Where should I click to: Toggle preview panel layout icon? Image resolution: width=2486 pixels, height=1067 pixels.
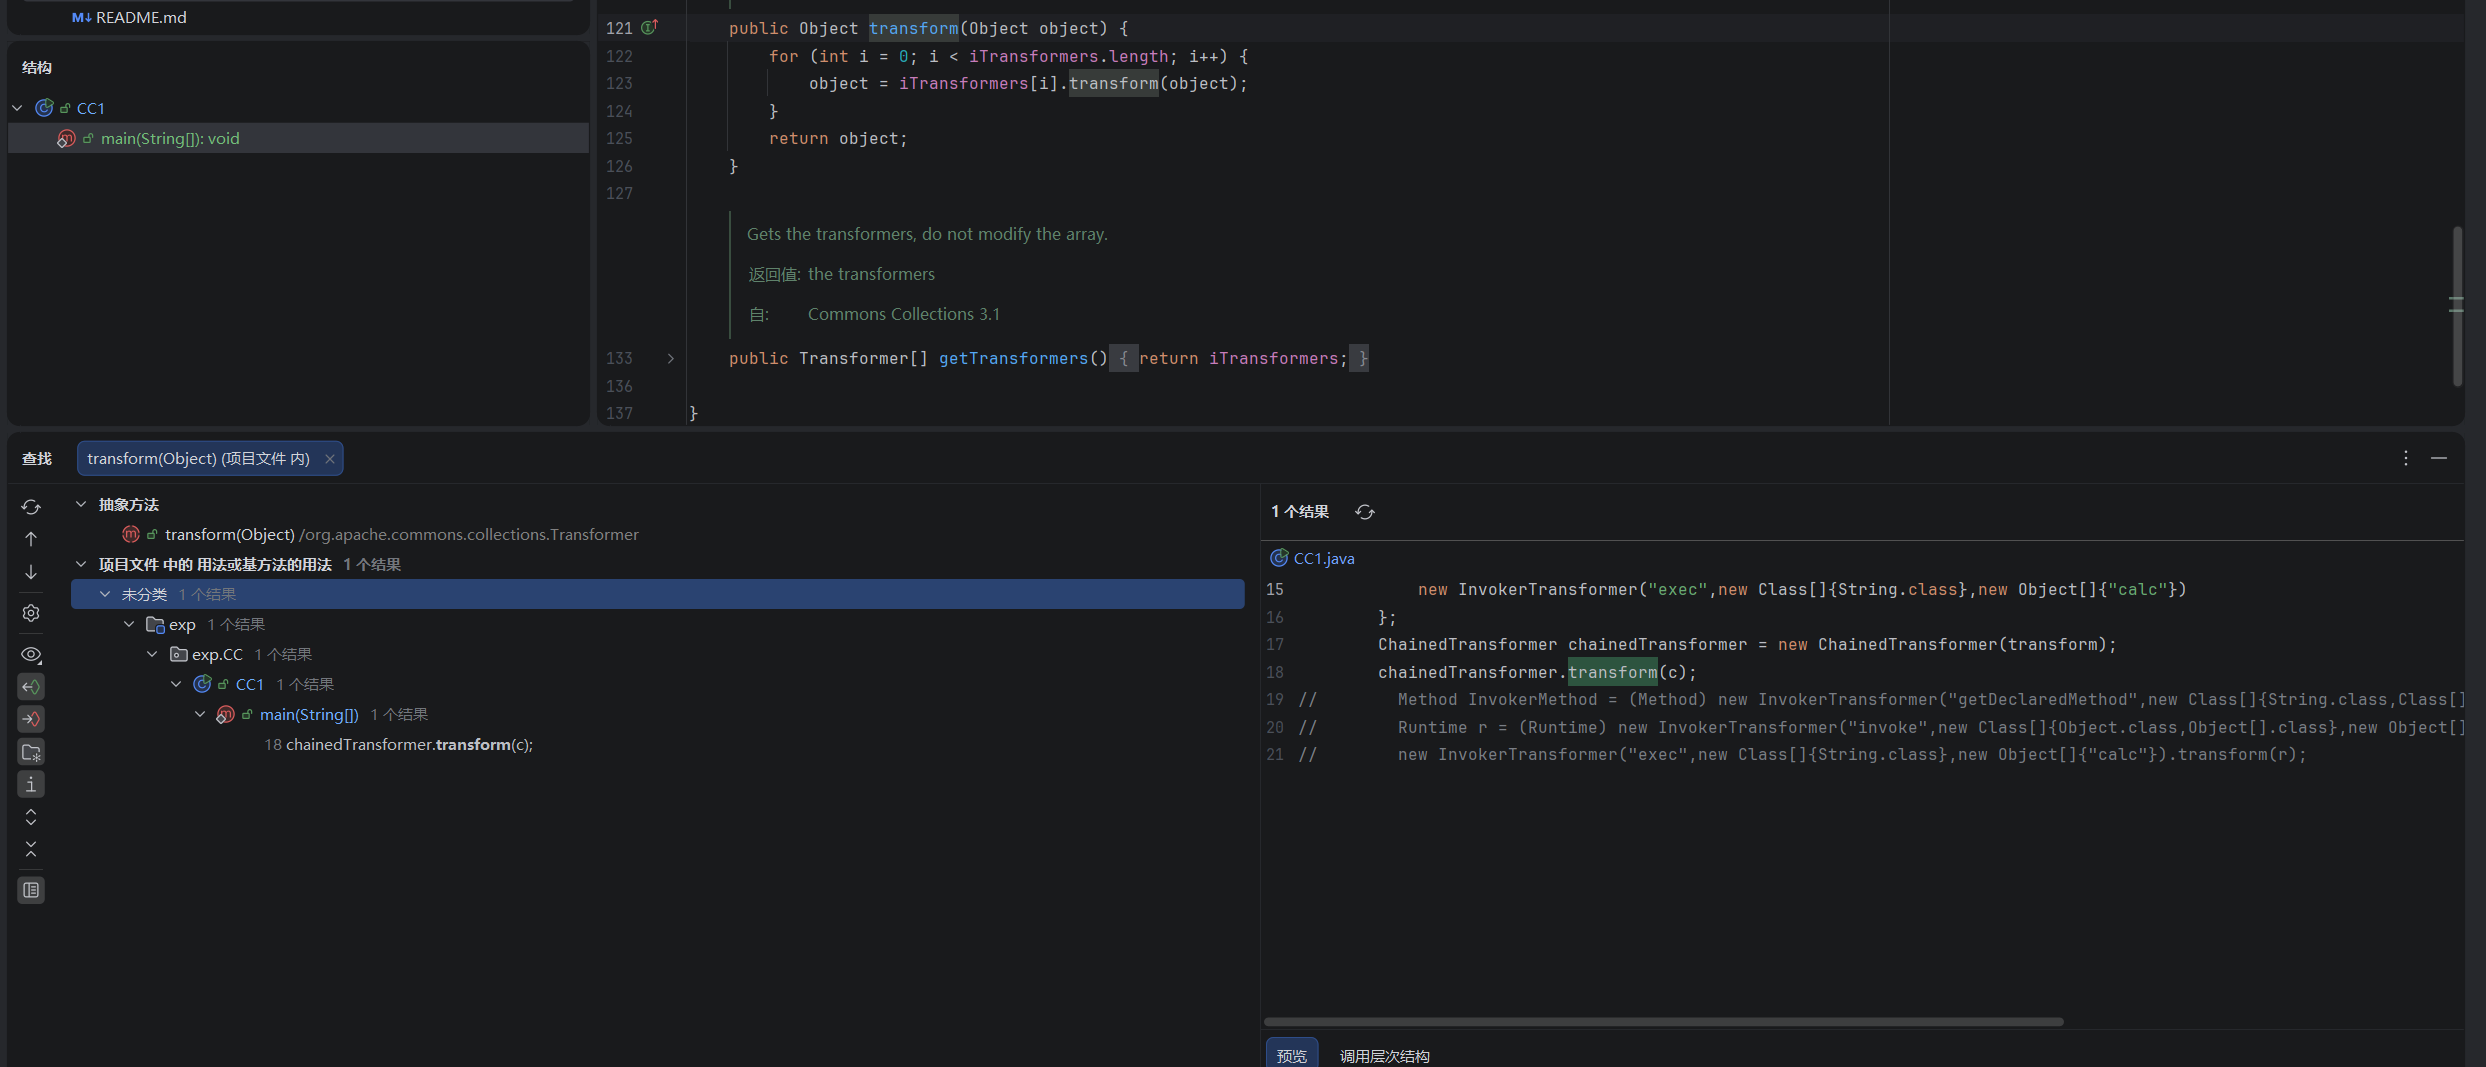point(31,890)
